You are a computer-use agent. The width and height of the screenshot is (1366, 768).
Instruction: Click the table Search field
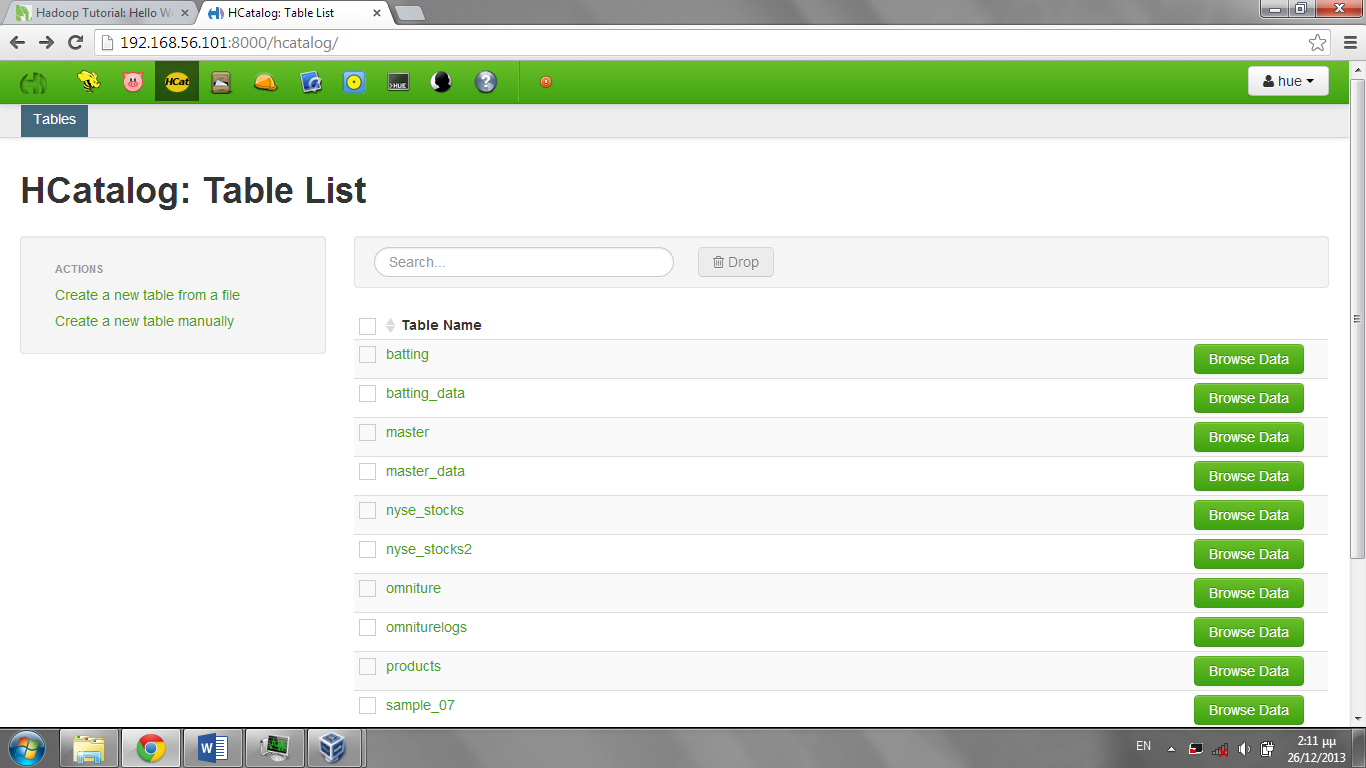point(524,262)
